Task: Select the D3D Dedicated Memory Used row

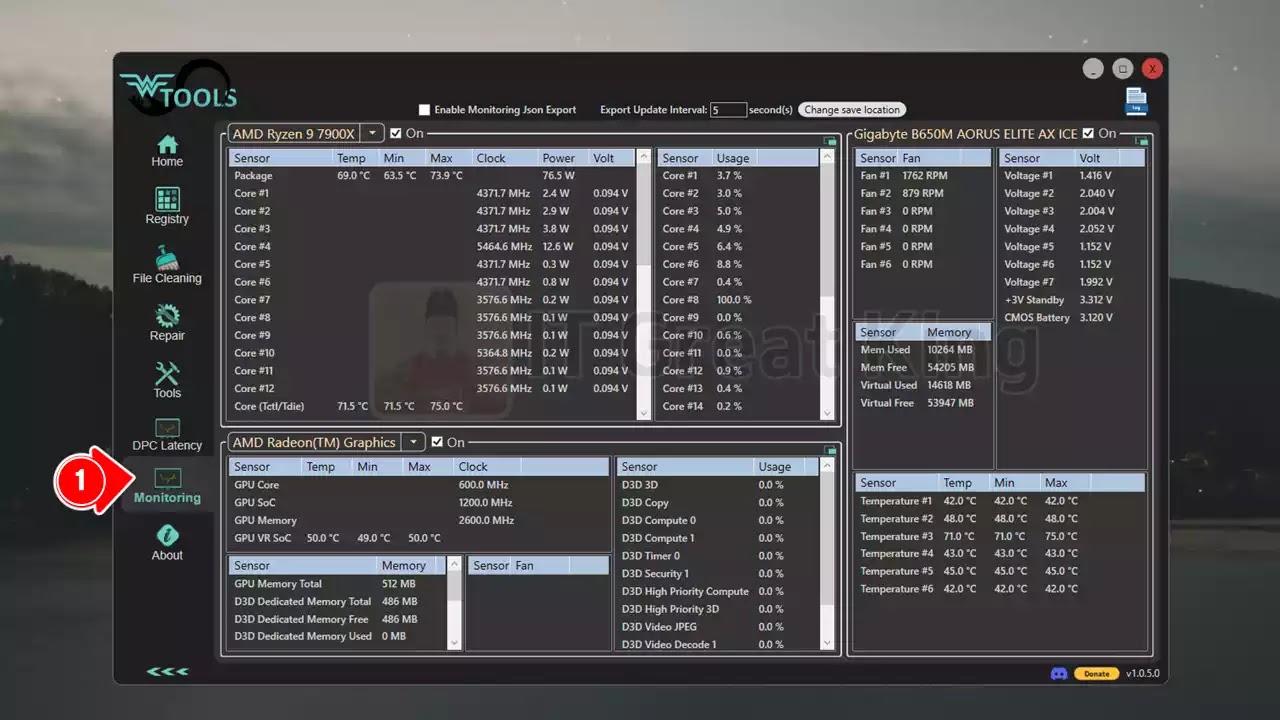Action: pos(338,637)
